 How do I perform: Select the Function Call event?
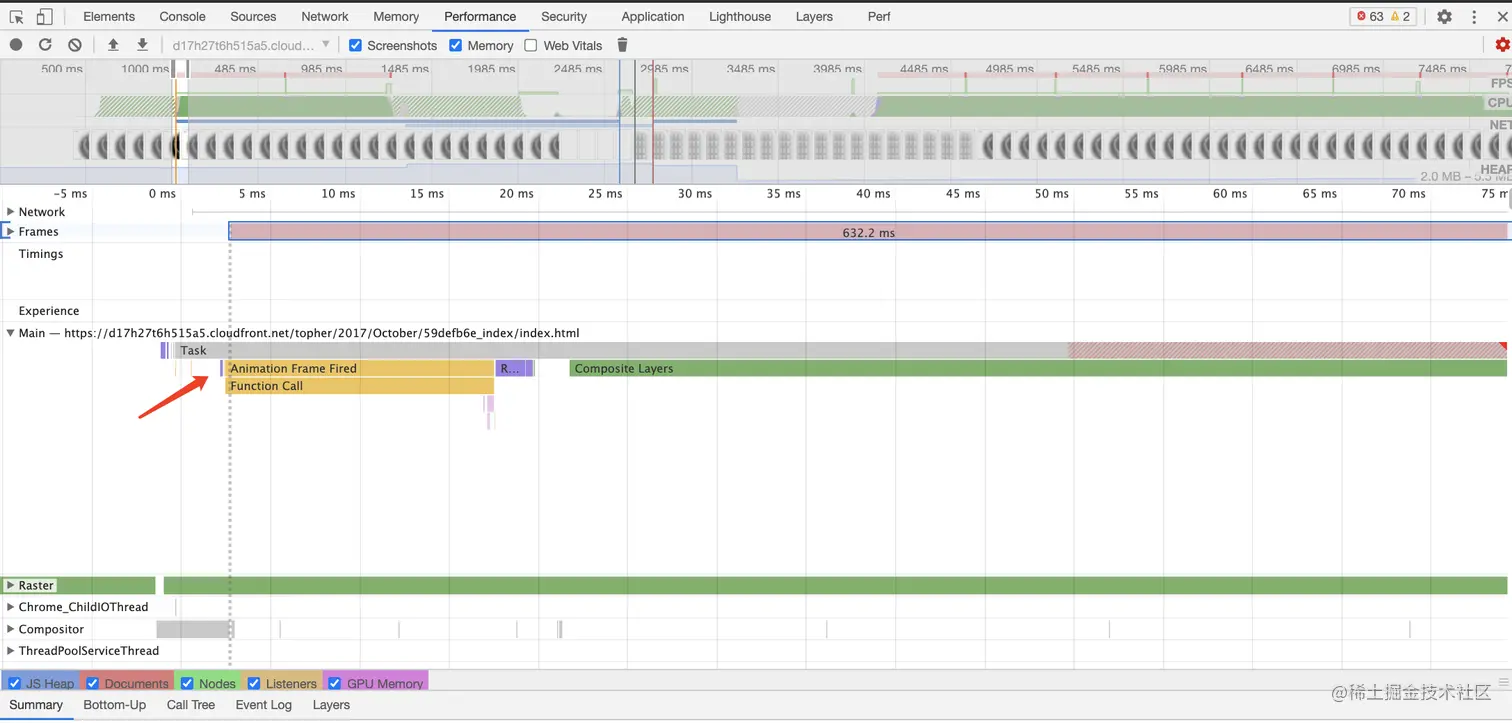tap(360, 386)
